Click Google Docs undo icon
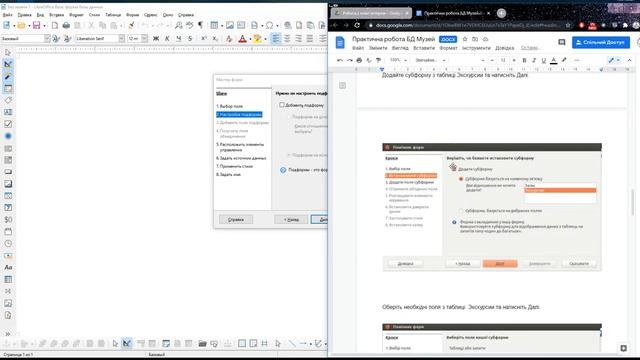The width and height of the screenshot is (640, 360). pos(340,60)
